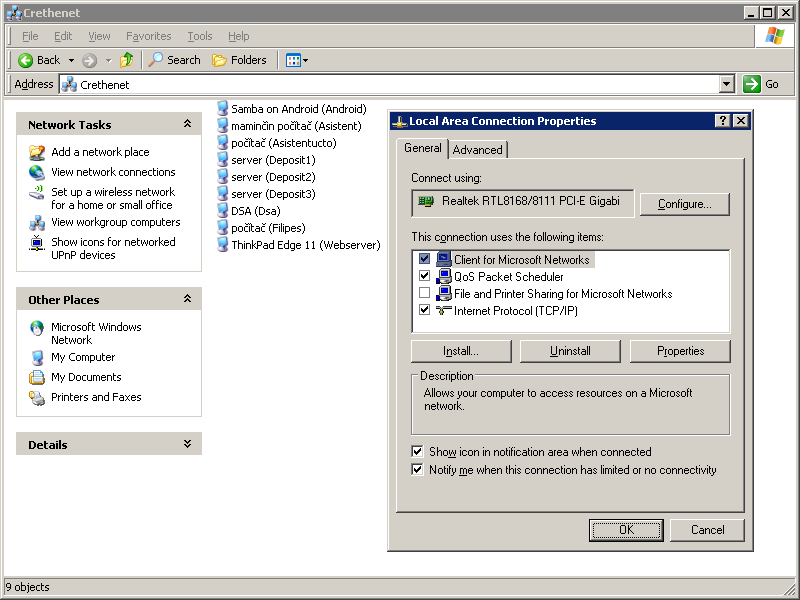Open the Address bar dropdown
Viewport: 800px width, 600px height.
pos(727,84)
